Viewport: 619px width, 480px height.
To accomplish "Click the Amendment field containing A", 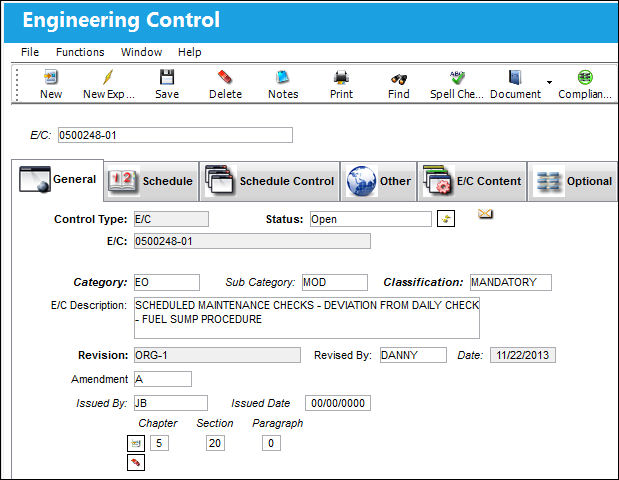I will tap(163, 379).
